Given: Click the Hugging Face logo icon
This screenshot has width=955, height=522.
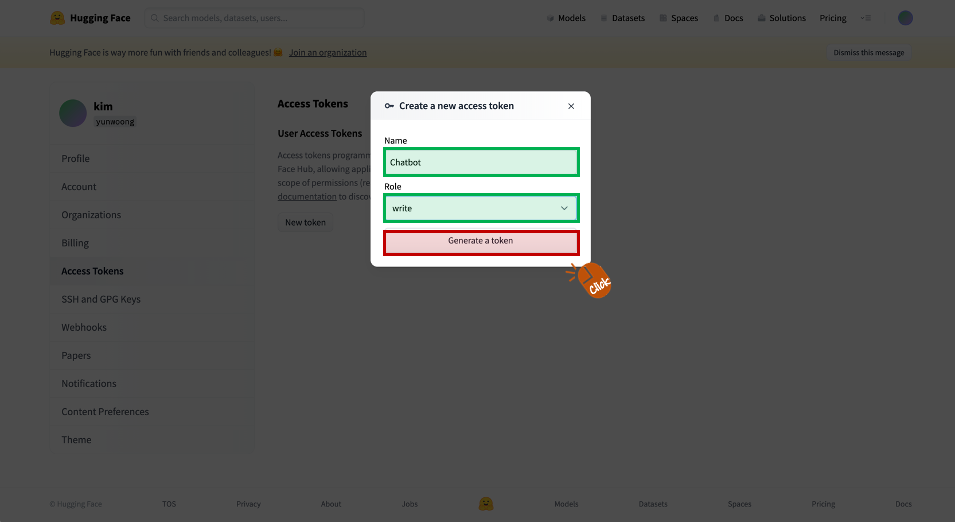Looking at the screenshot, I should pos(57,18).
